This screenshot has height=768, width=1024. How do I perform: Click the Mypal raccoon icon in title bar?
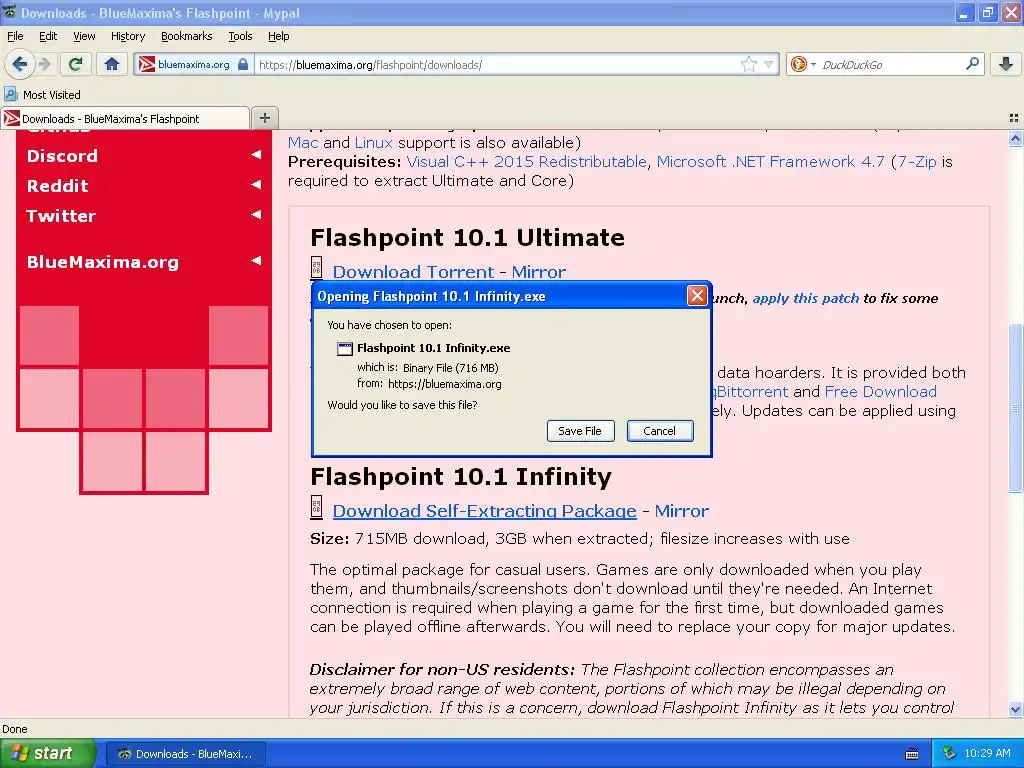pos(9,12)
